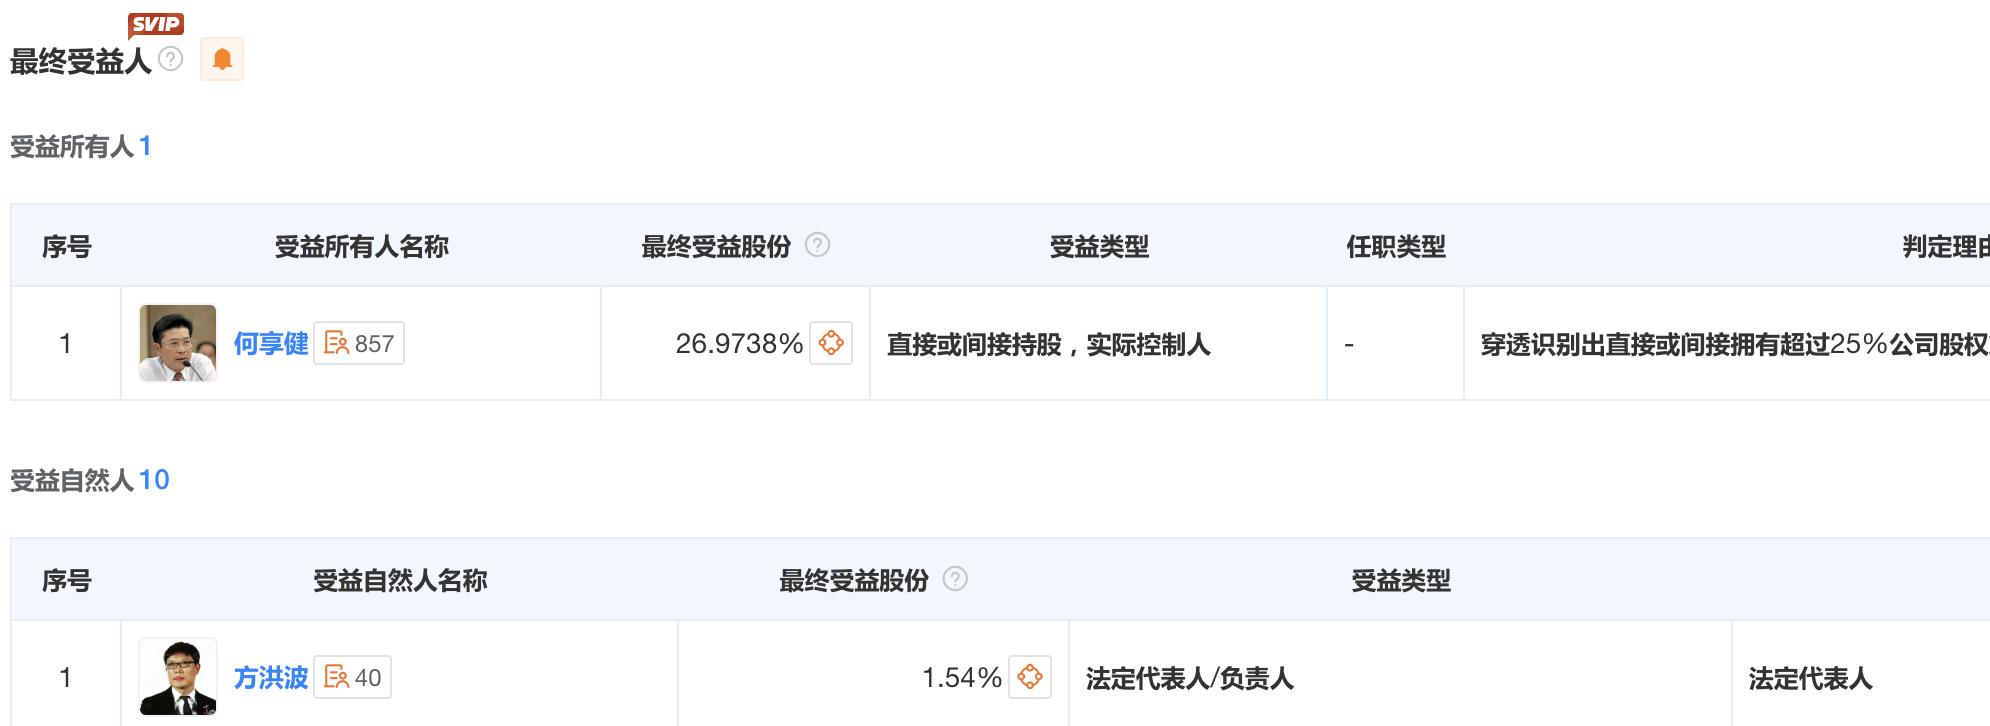1990x726 pixels.
Task: Click the 受益类型 header in first table
Action: (1098, 246)
